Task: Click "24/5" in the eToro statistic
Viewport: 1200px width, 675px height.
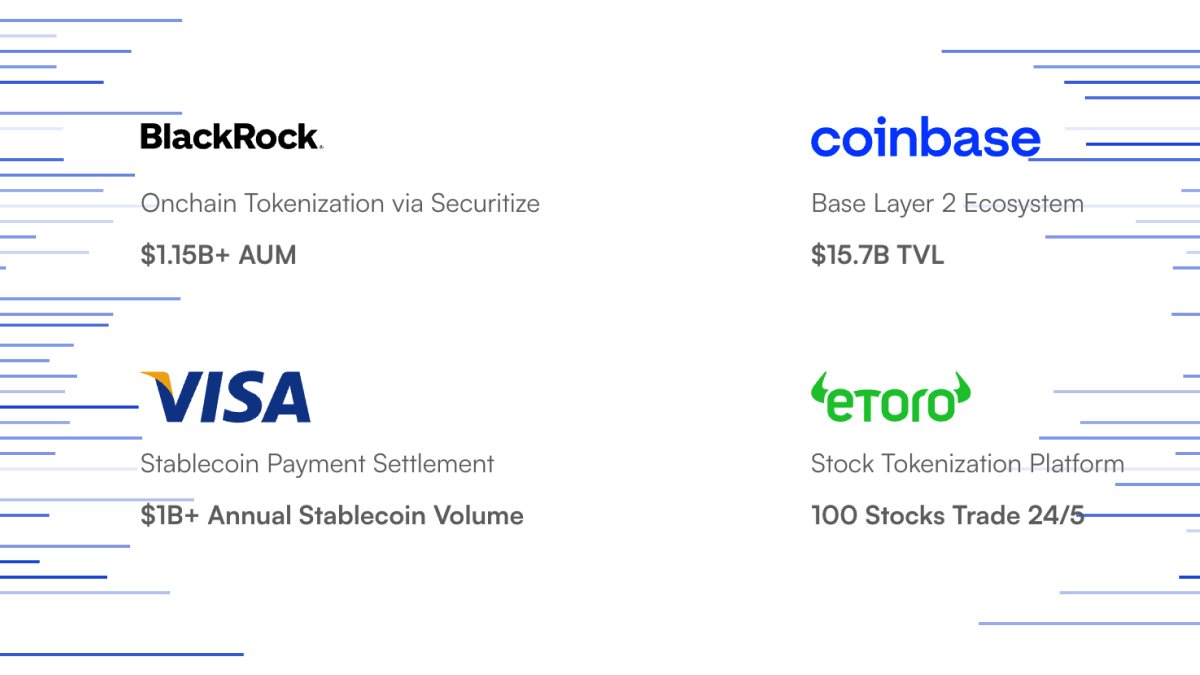Action: pos(1056,516)
